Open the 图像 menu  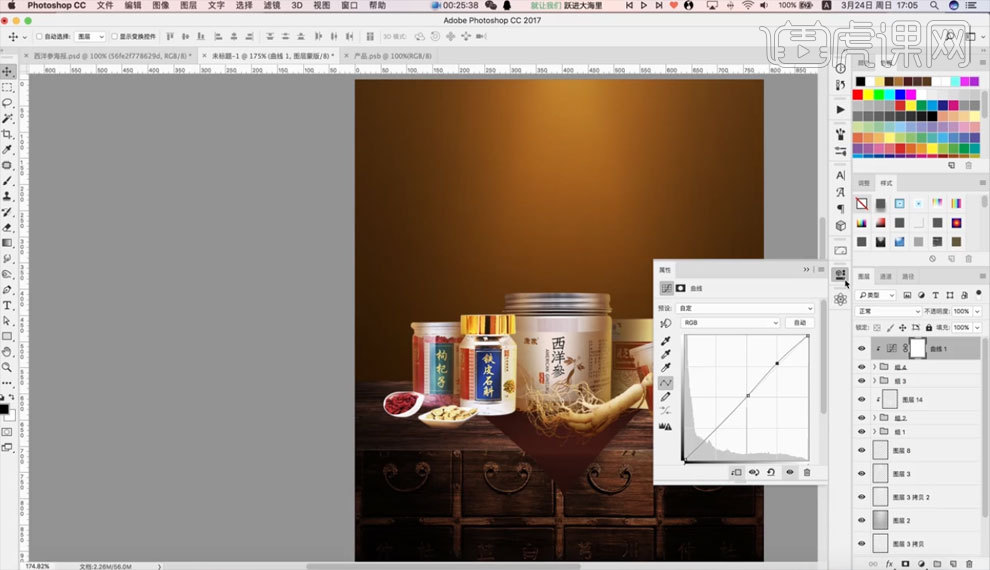[x=160, y=5]
